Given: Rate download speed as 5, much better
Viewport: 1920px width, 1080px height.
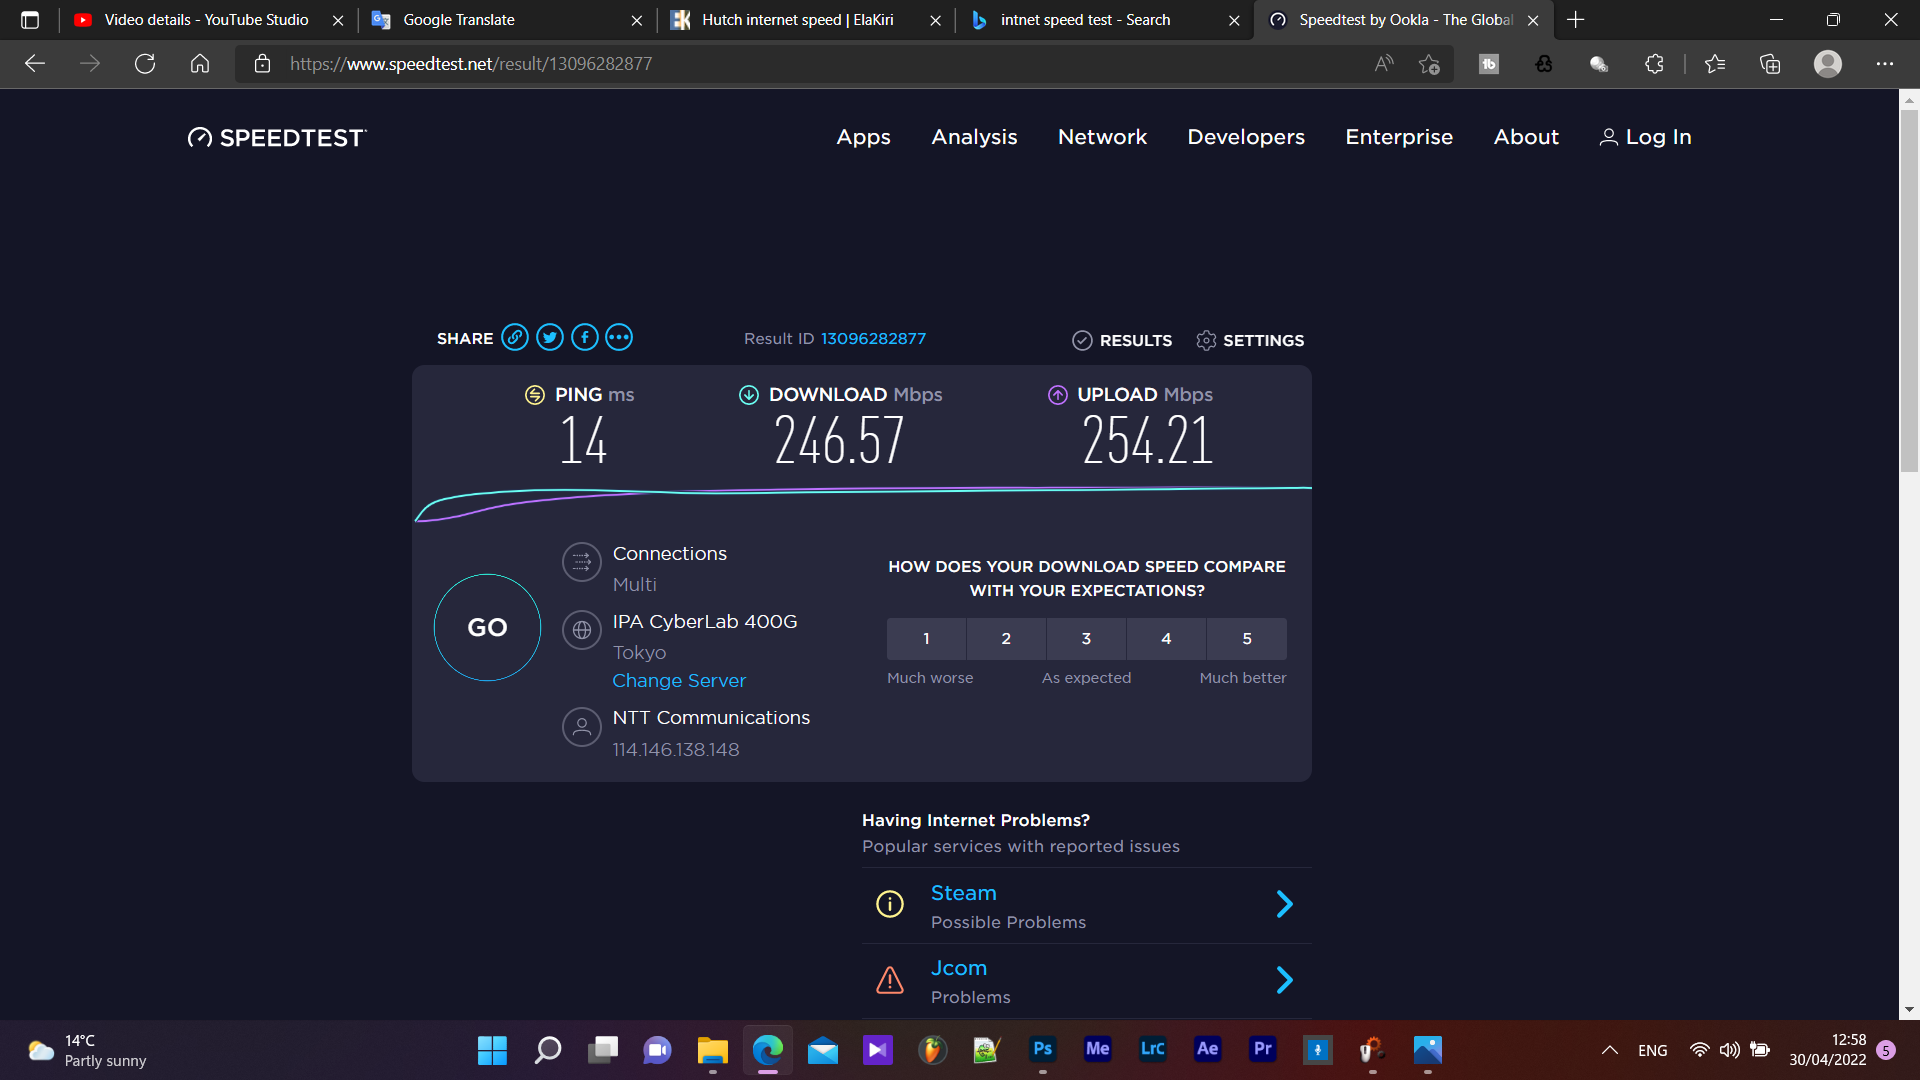Looking at the screenshot, I should click(x=1247, y=639).
